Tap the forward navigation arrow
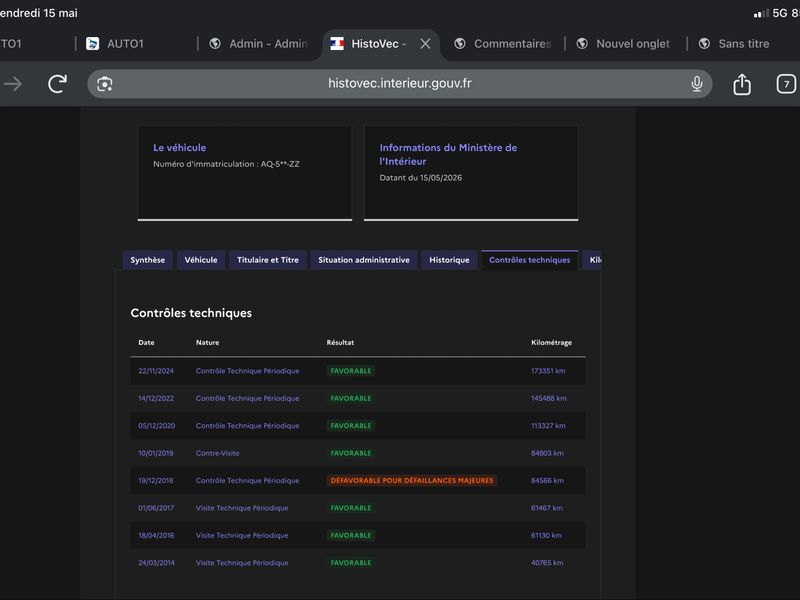 (13, 84)
